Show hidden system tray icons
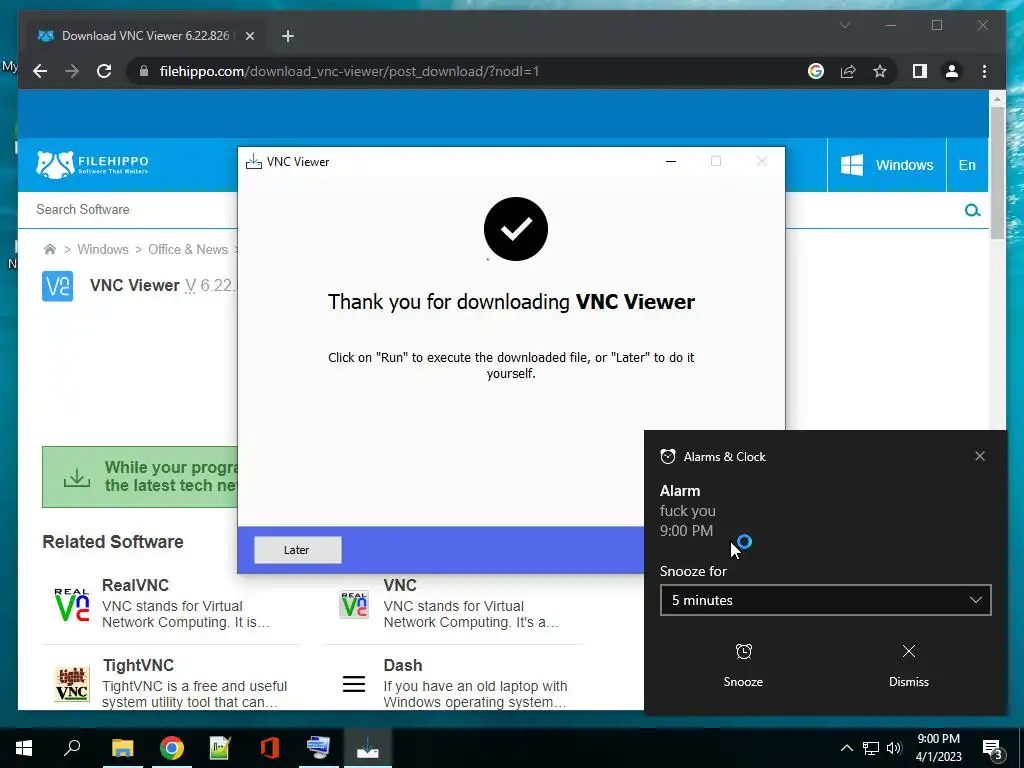 coord(846,748)
